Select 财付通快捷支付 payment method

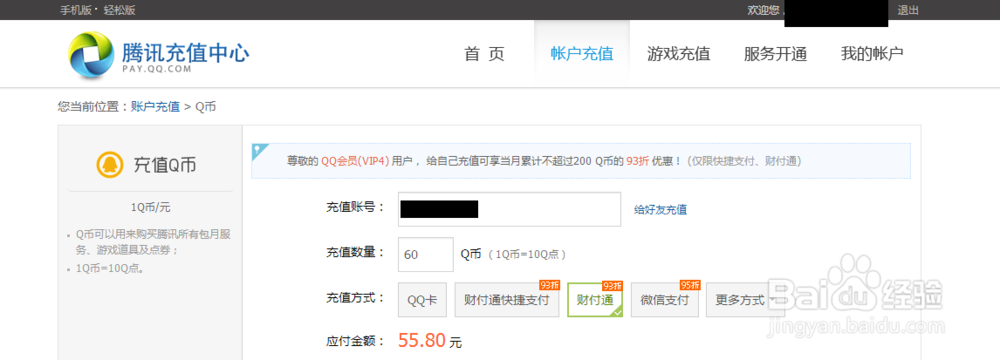coord(507,300)
